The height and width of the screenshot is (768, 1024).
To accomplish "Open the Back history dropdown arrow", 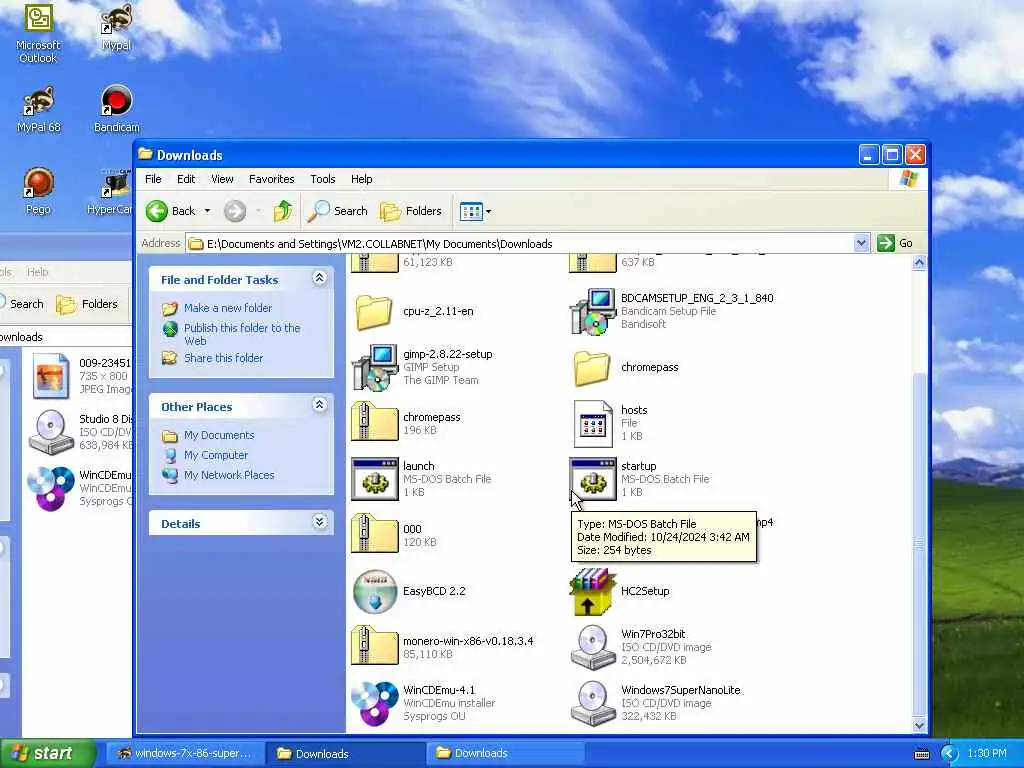I will 207,211.
